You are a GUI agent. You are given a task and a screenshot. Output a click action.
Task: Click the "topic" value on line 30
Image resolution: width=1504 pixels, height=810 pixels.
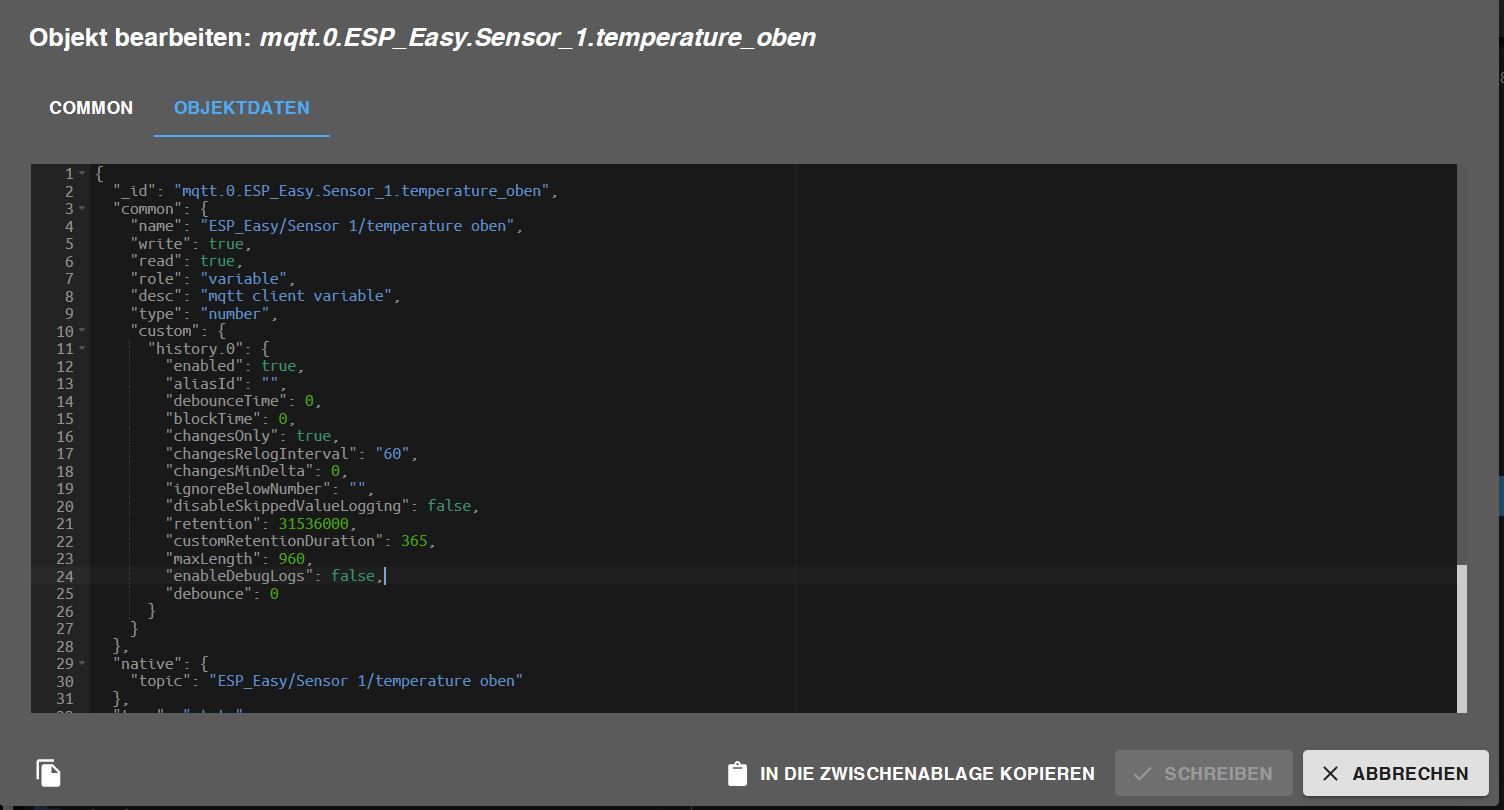(365, 681)
